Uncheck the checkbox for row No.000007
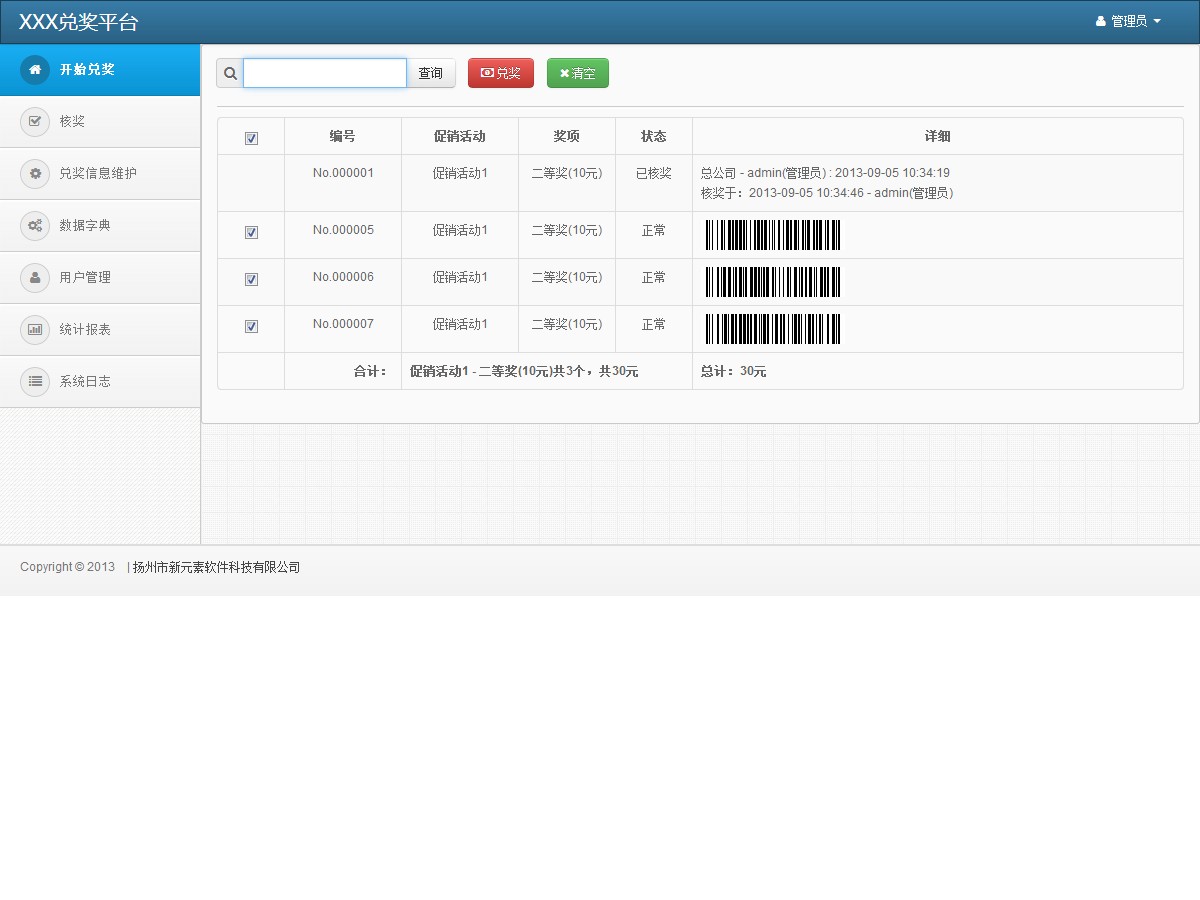Image resolution: width=1200 pixels, height=900 pixels. tap(251, 327)
